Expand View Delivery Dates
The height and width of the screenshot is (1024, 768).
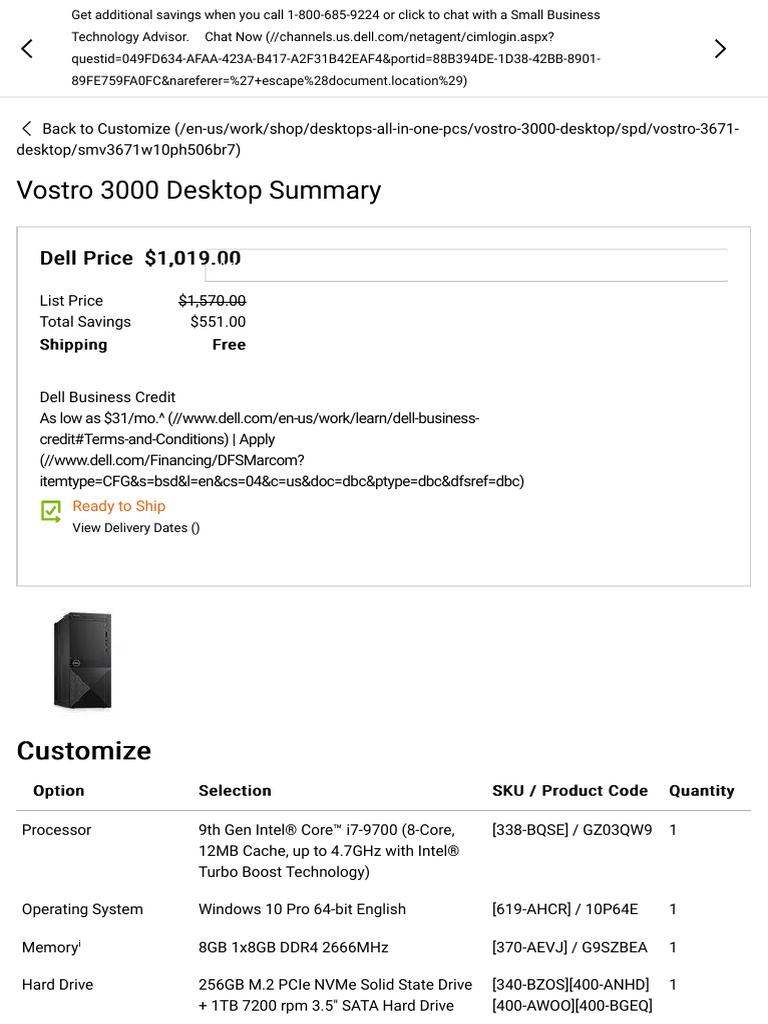[135, 528]
